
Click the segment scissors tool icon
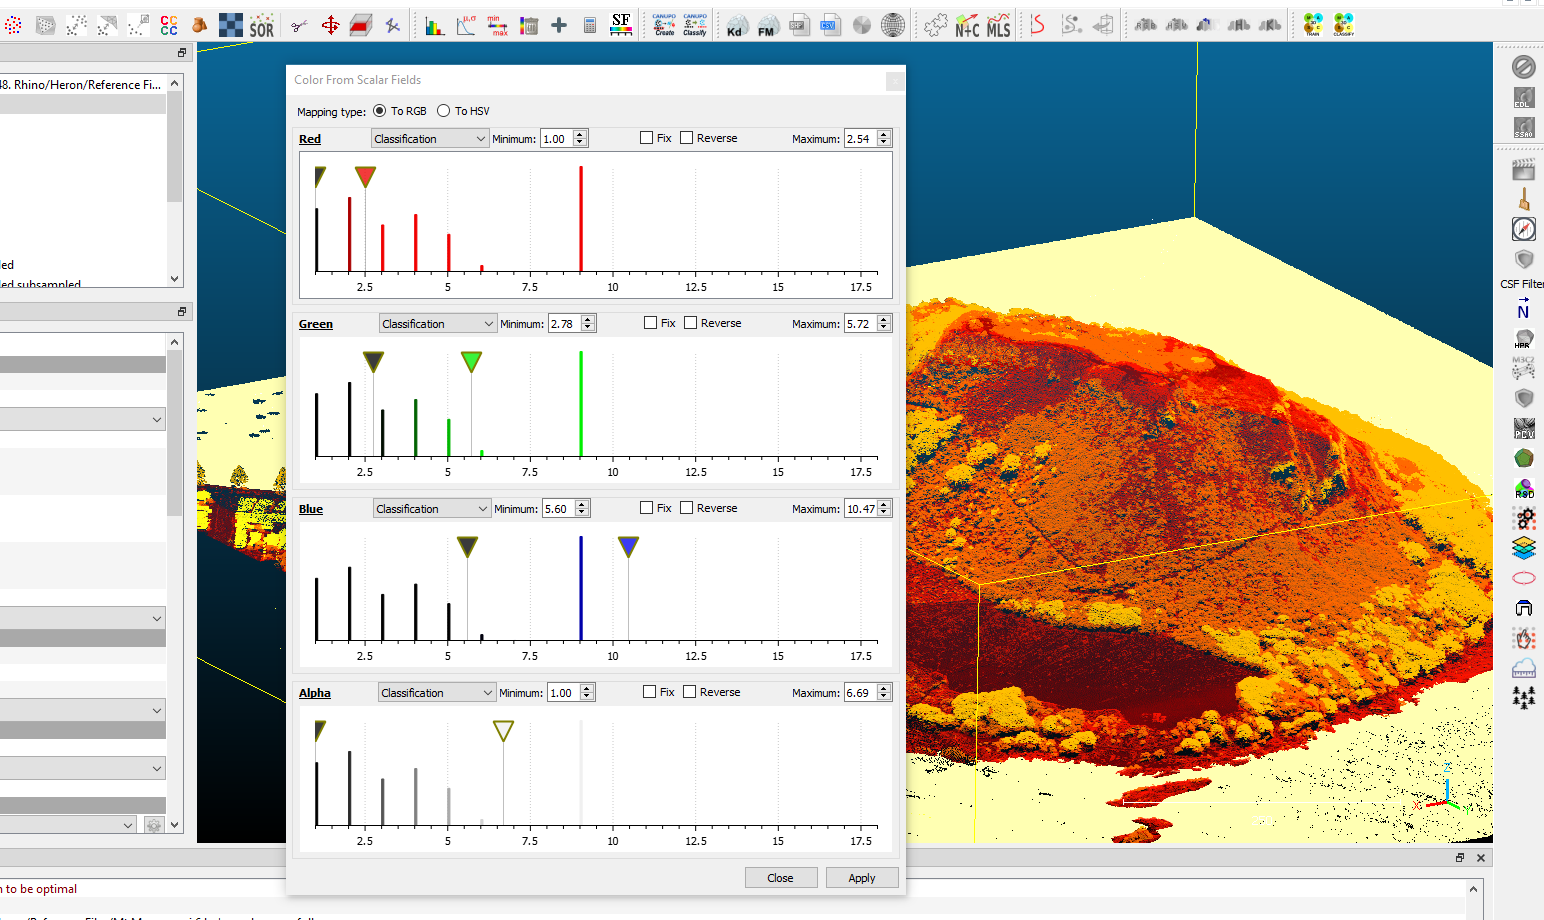click(298, 26)
